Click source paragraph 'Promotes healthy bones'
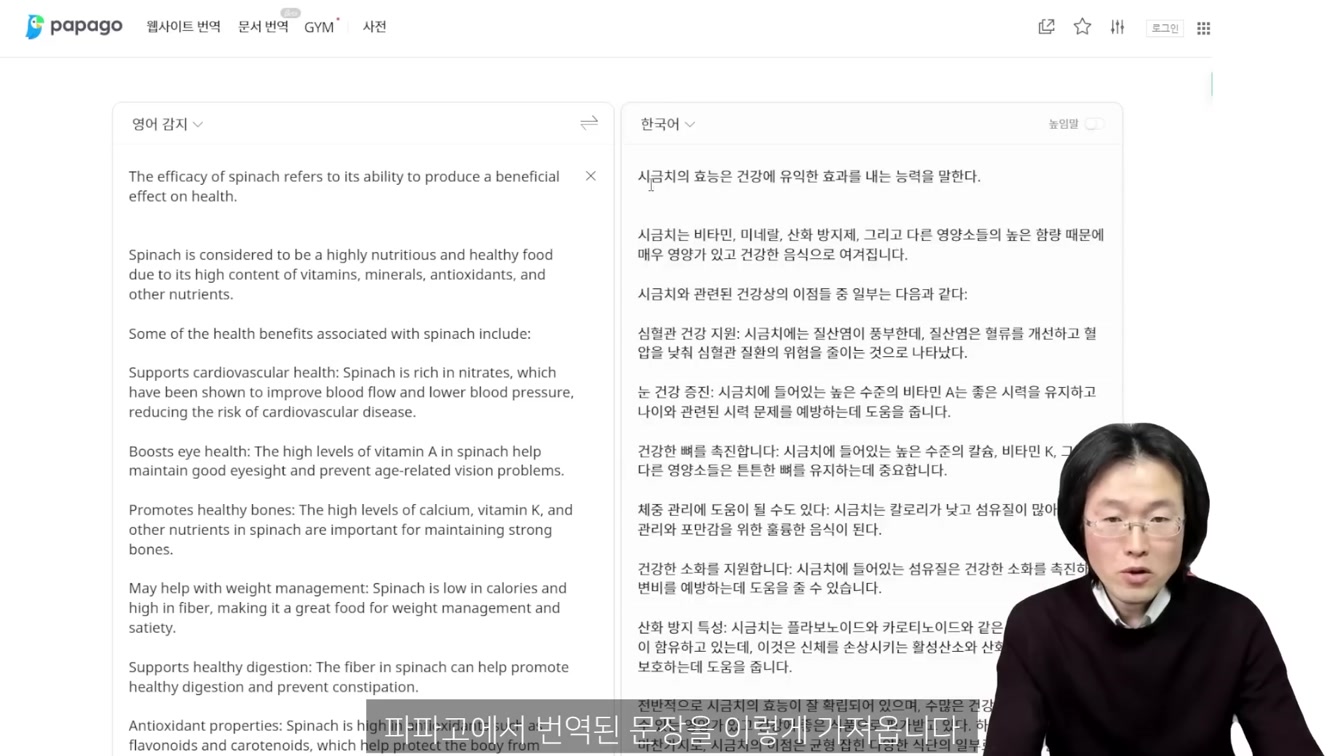This screenshot has width=1344, height=756. click(x=350, y=529)
